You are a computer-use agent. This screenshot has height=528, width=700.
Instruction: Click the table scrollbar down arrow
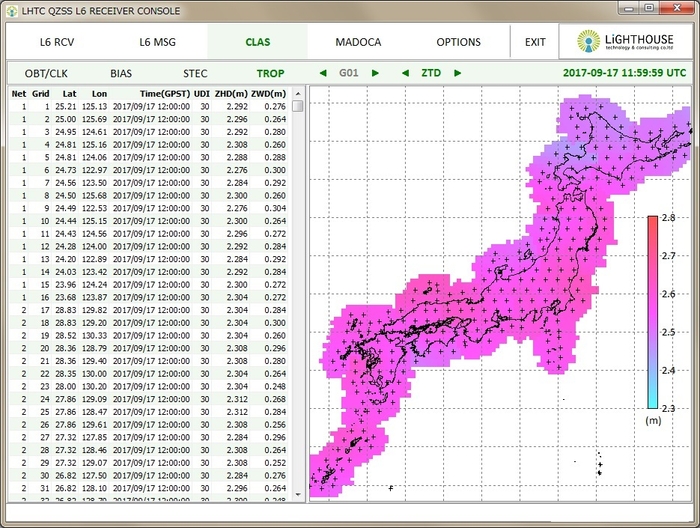point(298,495)
